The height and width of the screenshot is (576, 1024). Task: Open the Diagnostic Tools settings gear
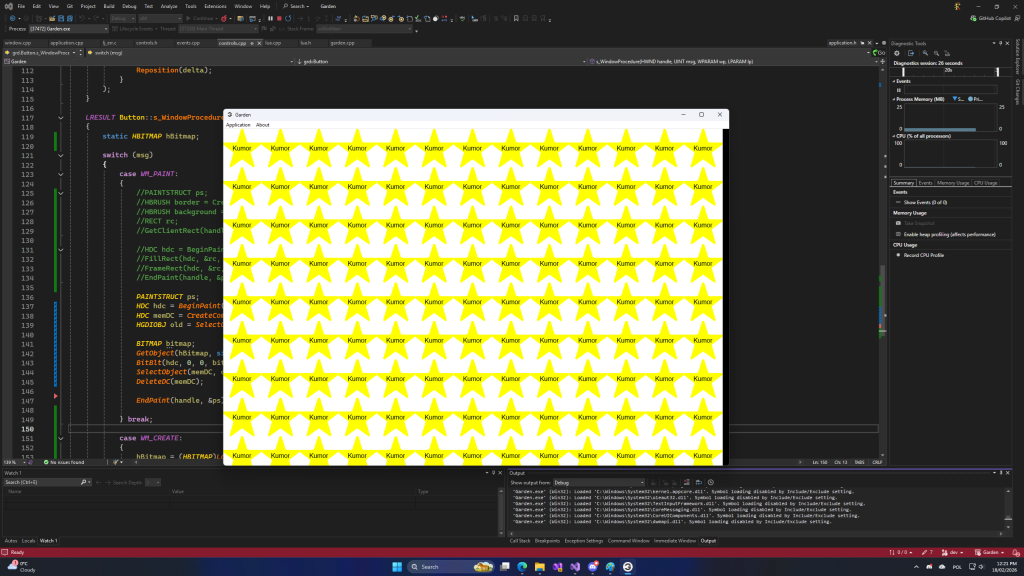[x=896, y=53]
